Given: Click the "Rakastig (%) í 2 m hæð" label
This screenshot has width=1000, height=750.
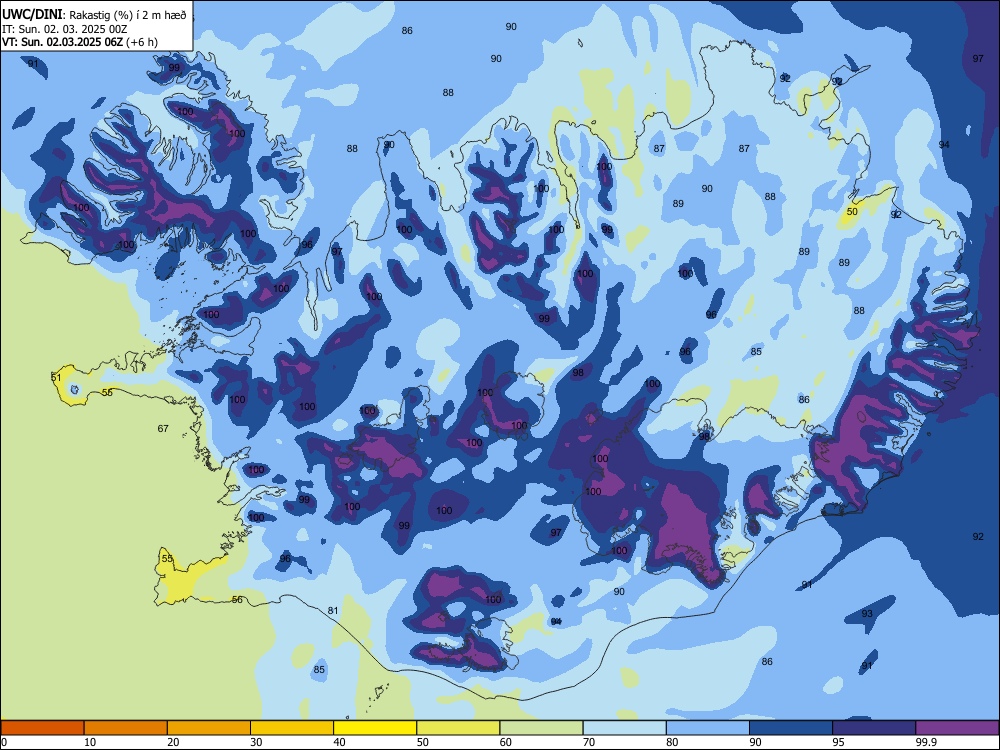Looking at the screenshot, I should 128,15.
